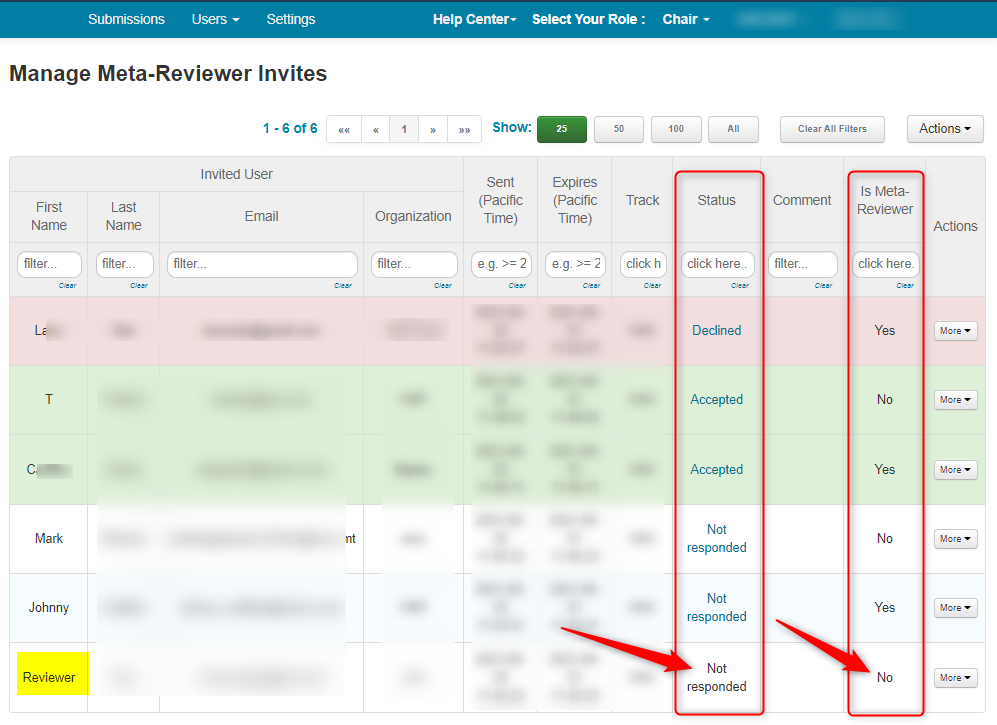Expand the Help Center menu
Screen dimensions: 997x725
tap(474, 19)
